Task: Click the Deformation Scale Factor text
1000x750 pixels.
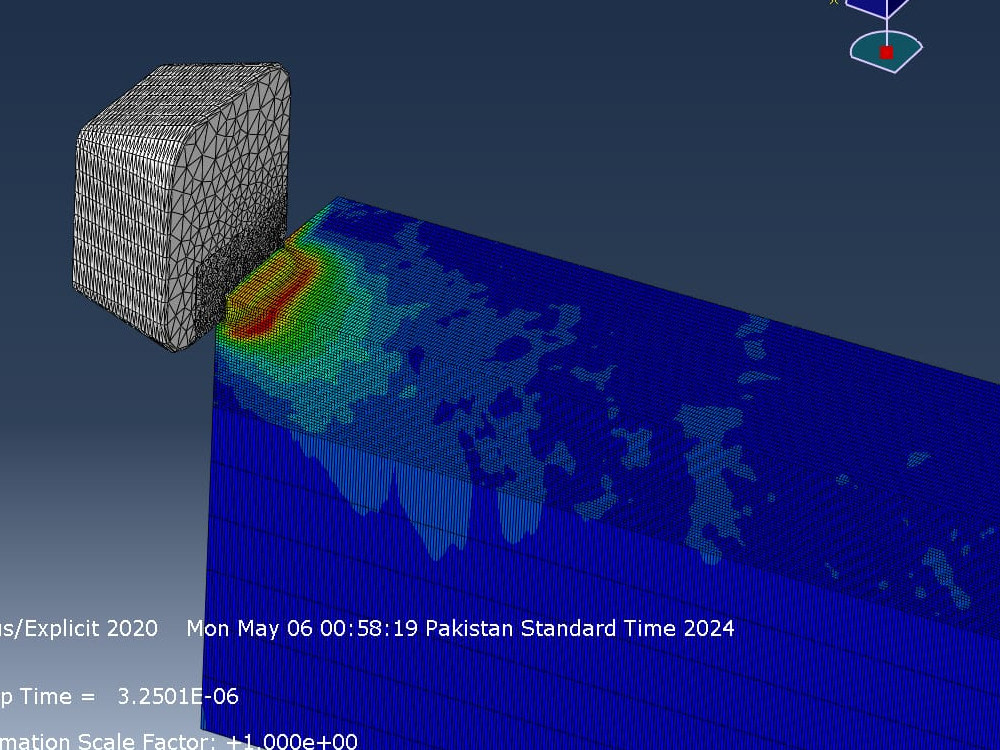Action: pyautogui.click(x=110, y=742)
